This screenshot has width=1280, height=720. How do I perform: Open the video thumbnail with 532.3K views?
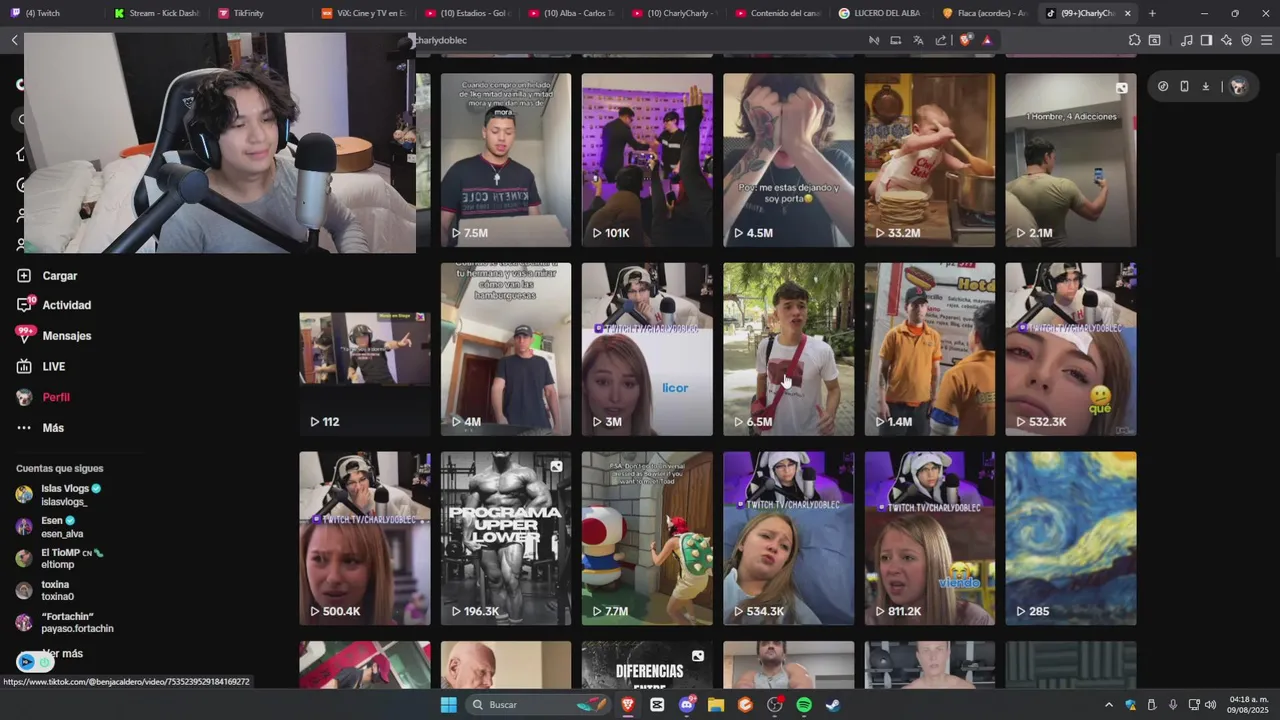[1071, 350]
